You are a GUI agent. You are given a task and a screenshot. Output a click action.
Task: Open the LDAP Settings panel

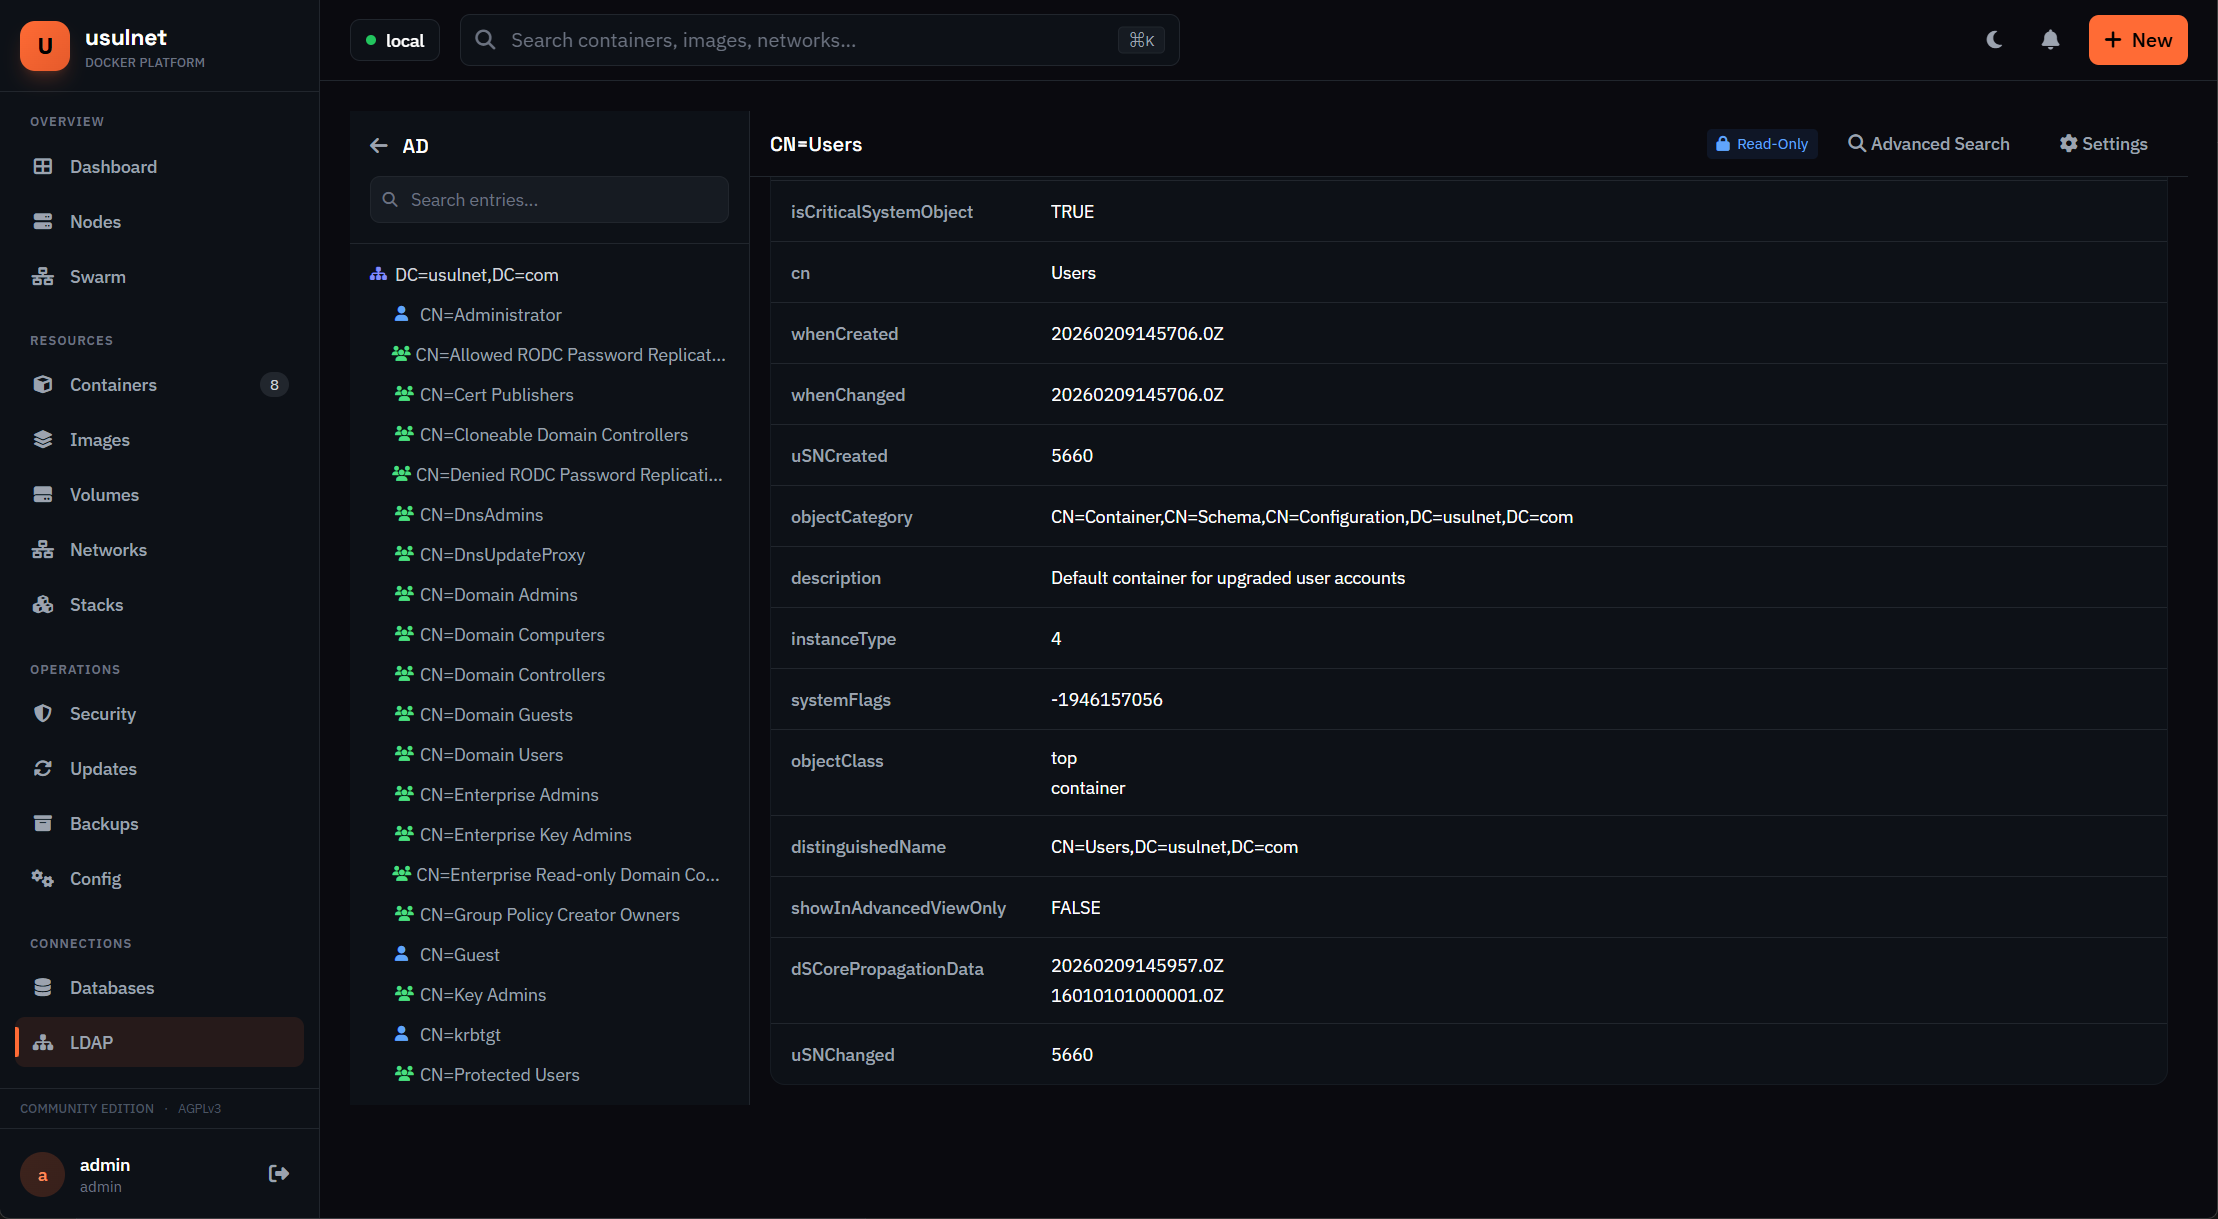point(2103,143)
